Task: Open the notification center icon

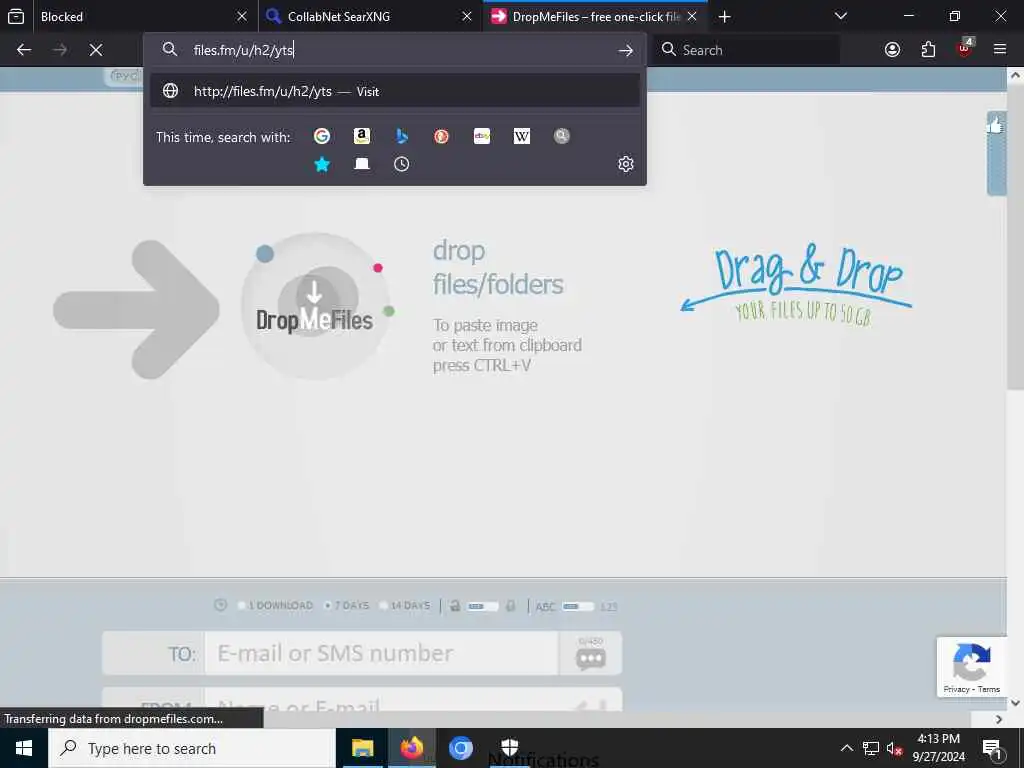Action: [992, 748]
